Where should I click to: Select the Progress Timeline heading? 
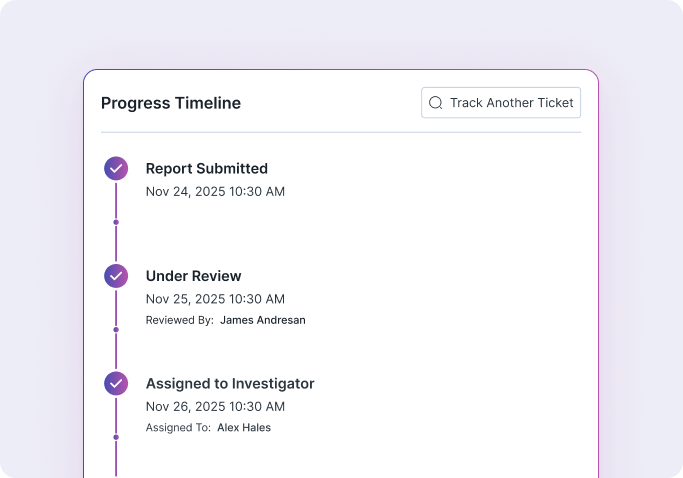[x=171, y=103]
